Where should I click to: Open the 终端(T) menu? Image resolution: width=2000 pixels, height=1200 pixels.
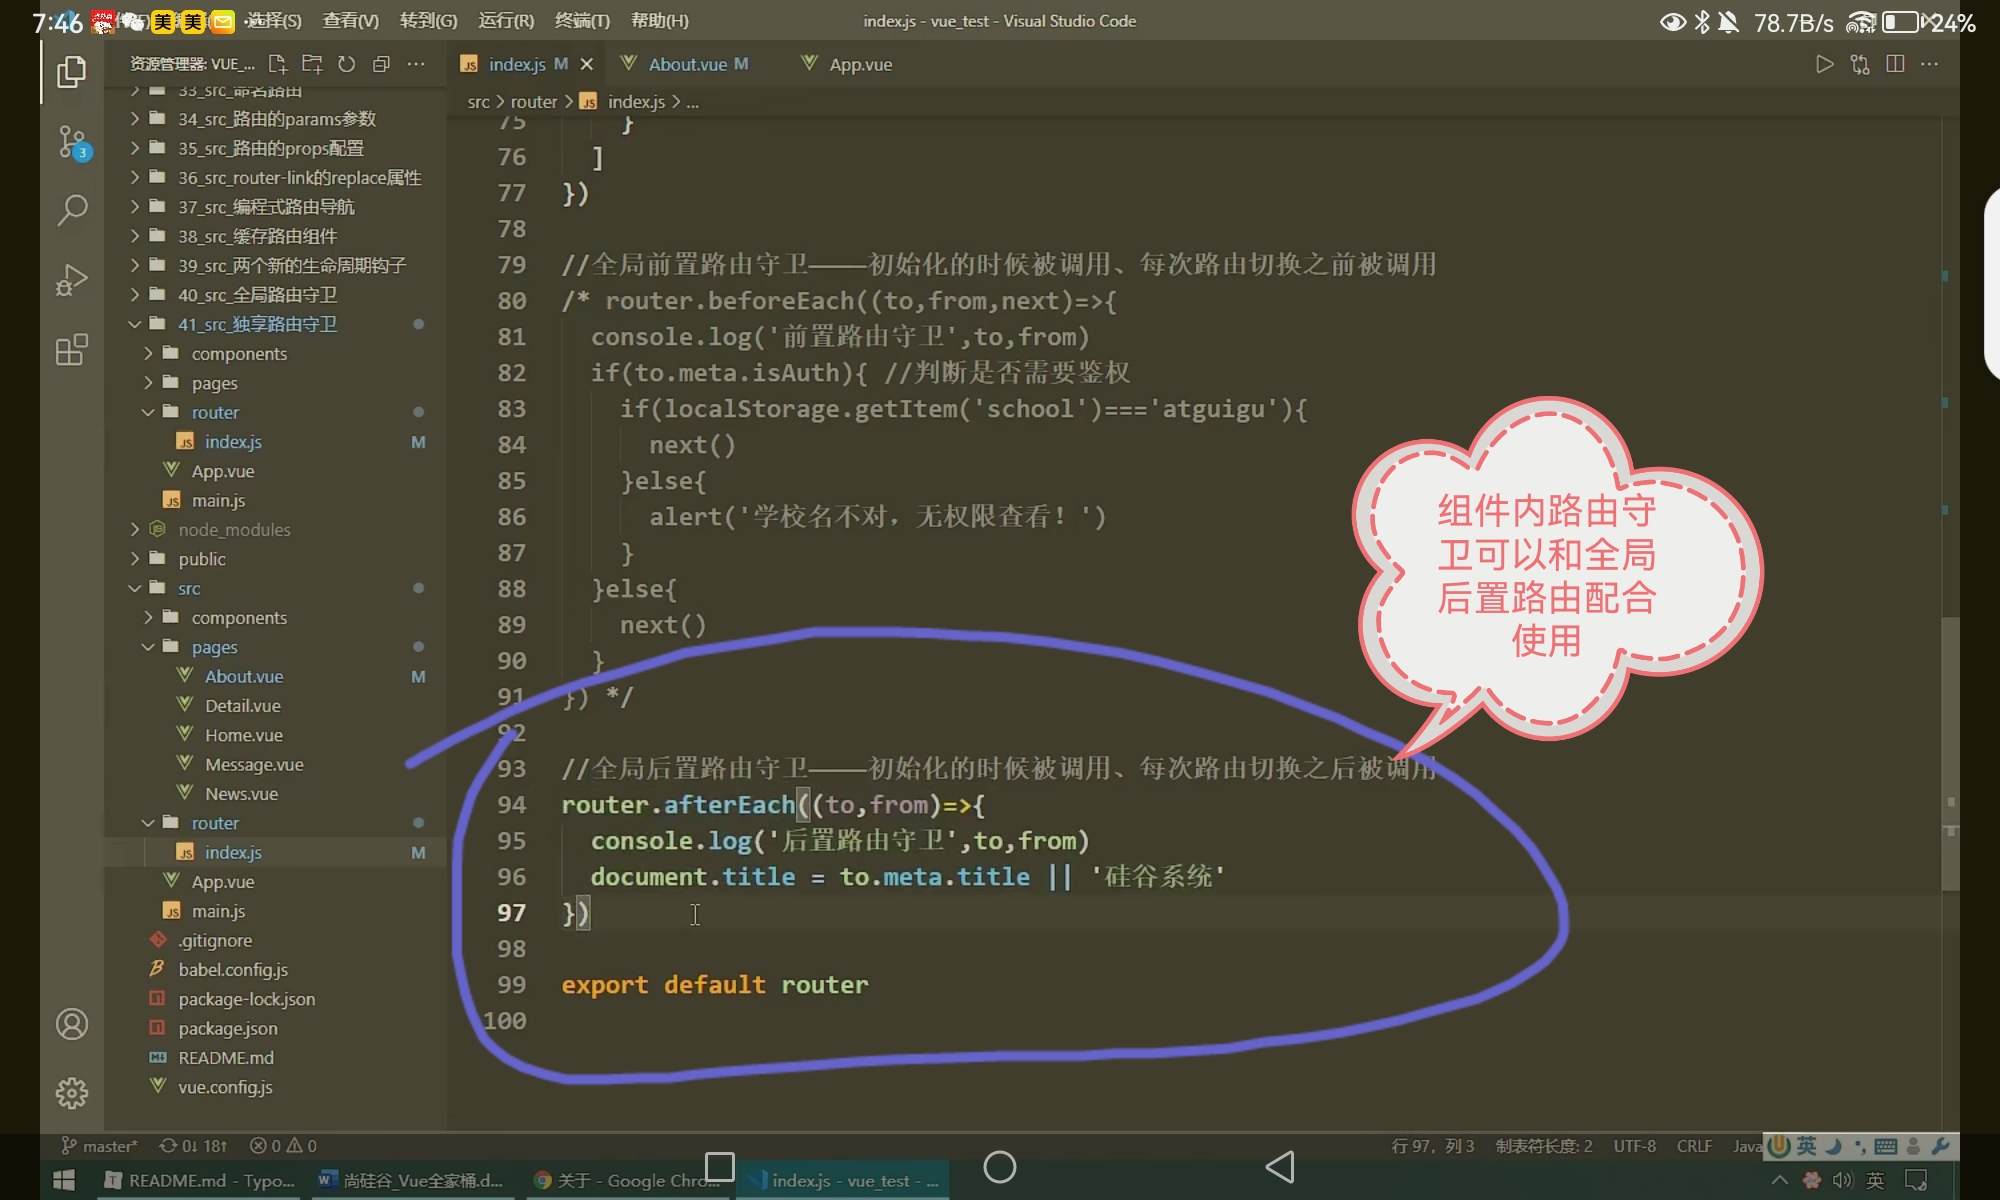582,20
